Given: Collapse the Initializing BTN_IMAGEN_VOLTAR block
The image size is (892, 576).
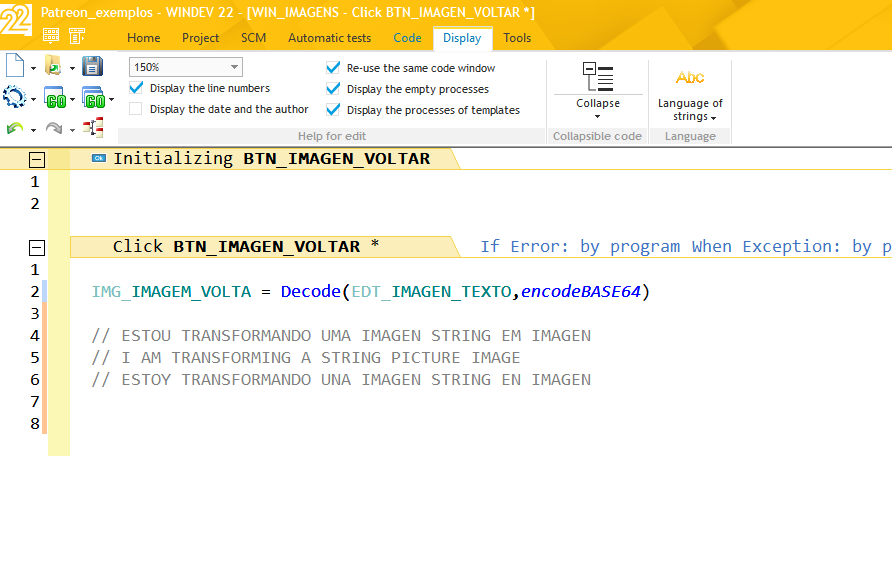Looking at the screenshot, I should click(x=36, y=158).
